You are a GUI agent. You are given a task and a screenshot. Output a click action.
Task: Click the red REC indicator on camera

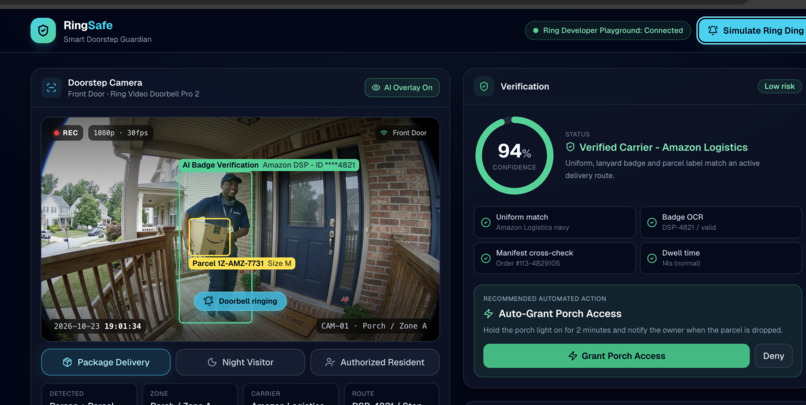coord(66,133)
